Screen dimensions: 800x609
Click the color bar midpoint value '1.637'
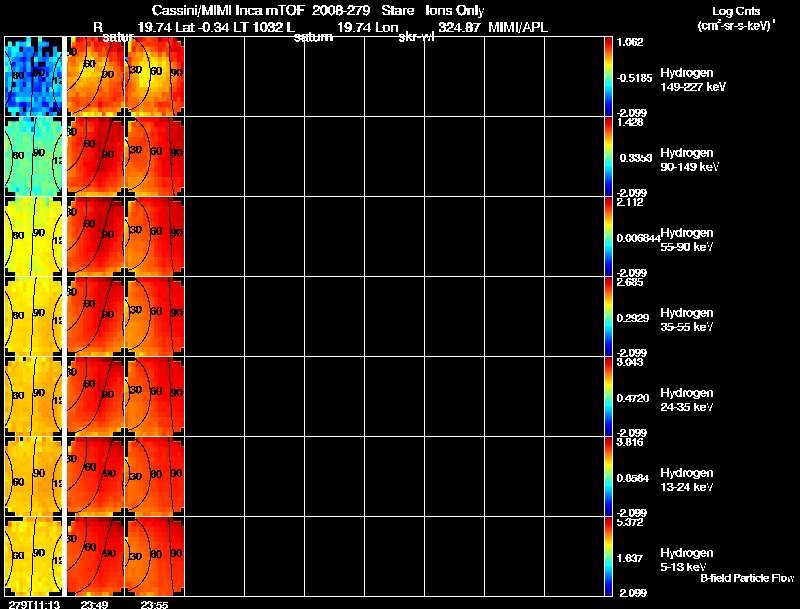630,559
